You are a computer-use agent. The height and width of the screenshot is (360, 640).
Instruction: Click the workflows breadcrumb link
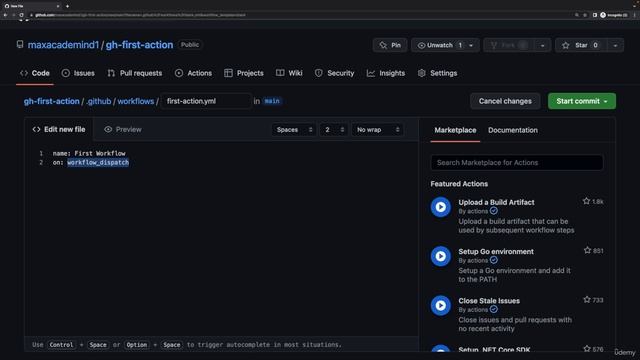pyautogui.click(x=136, y=101)
